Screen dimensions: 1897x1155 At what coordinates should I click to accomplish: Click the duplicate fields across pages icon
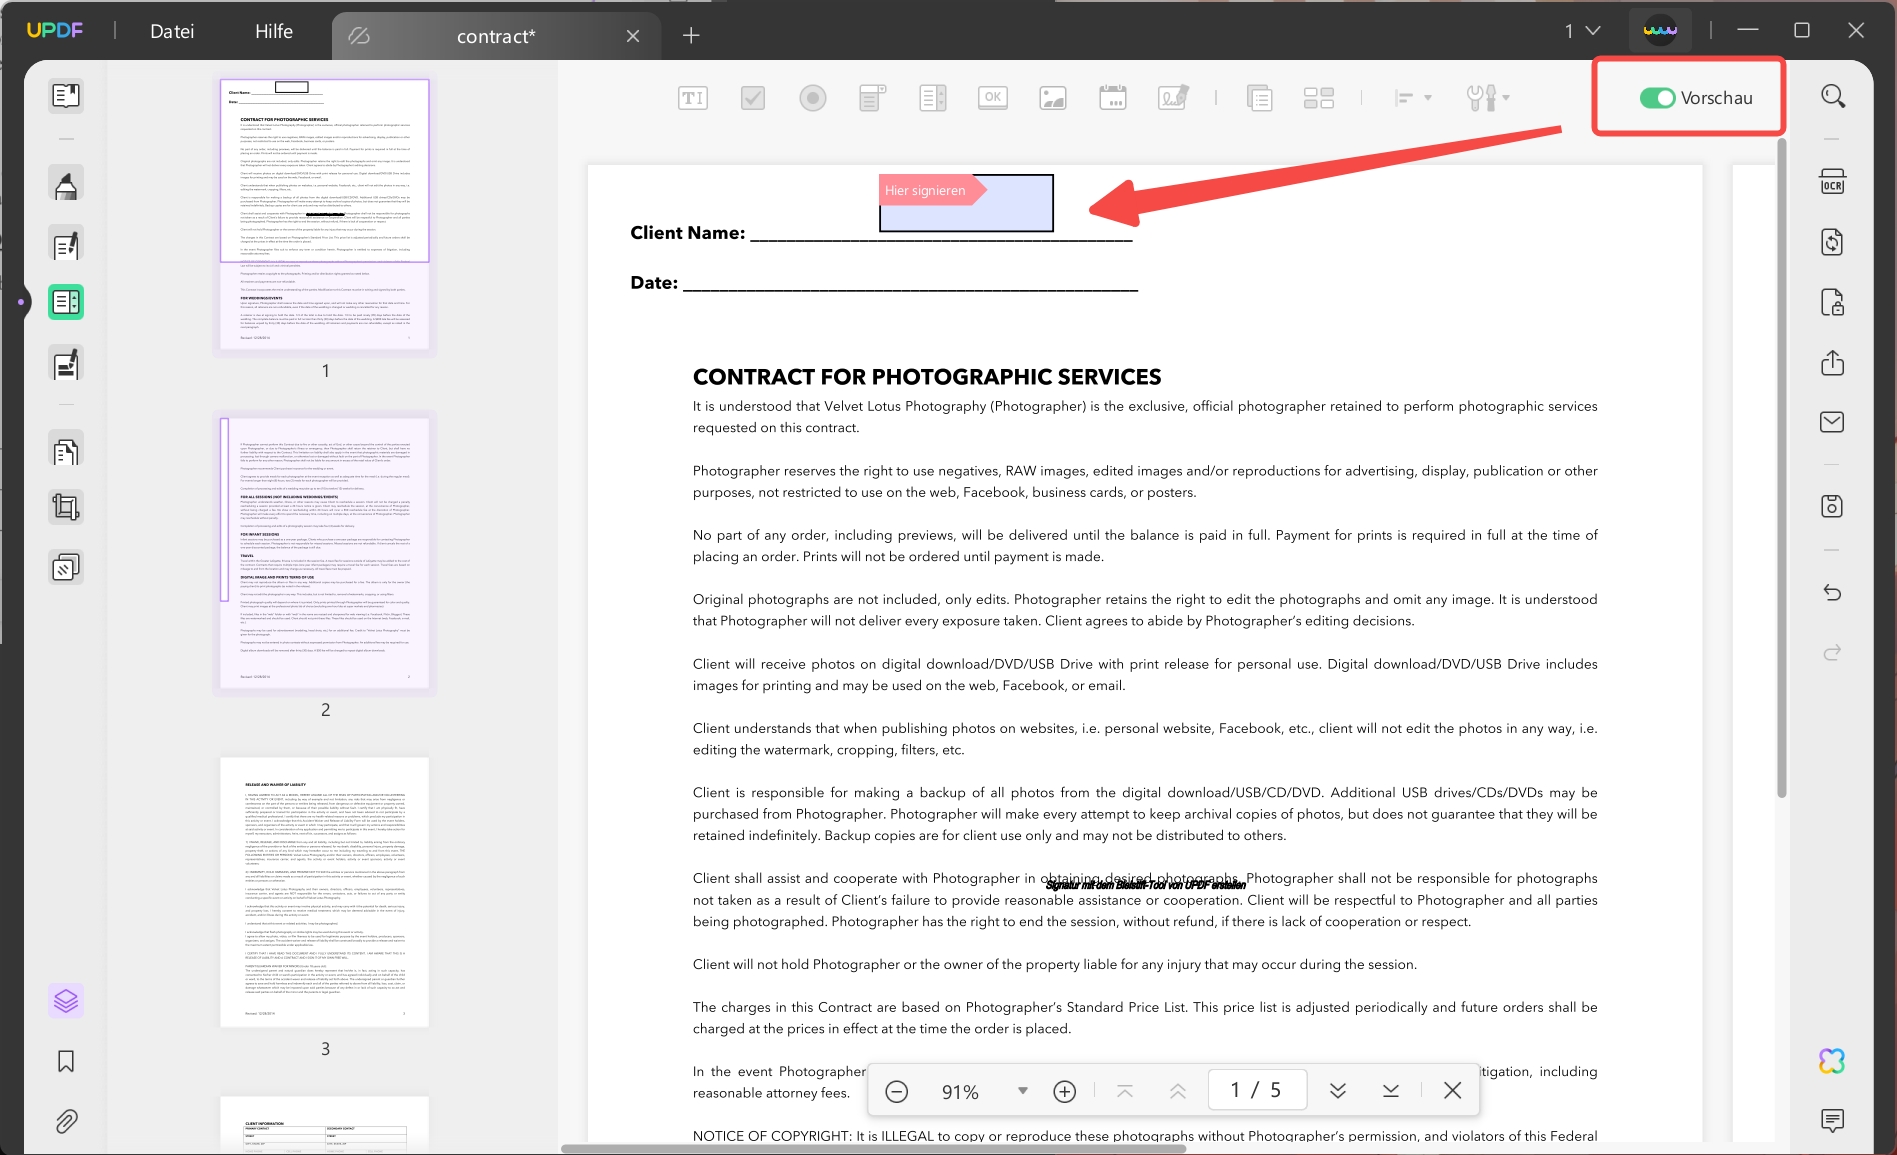(x=1260, y=98)
